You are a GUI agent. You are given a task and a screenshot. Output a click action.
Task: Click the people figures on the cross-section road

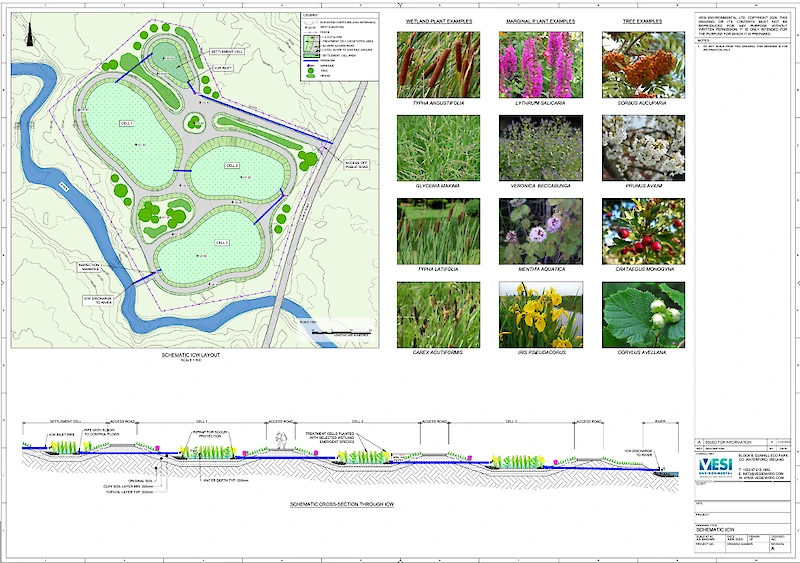coord(281,440)
